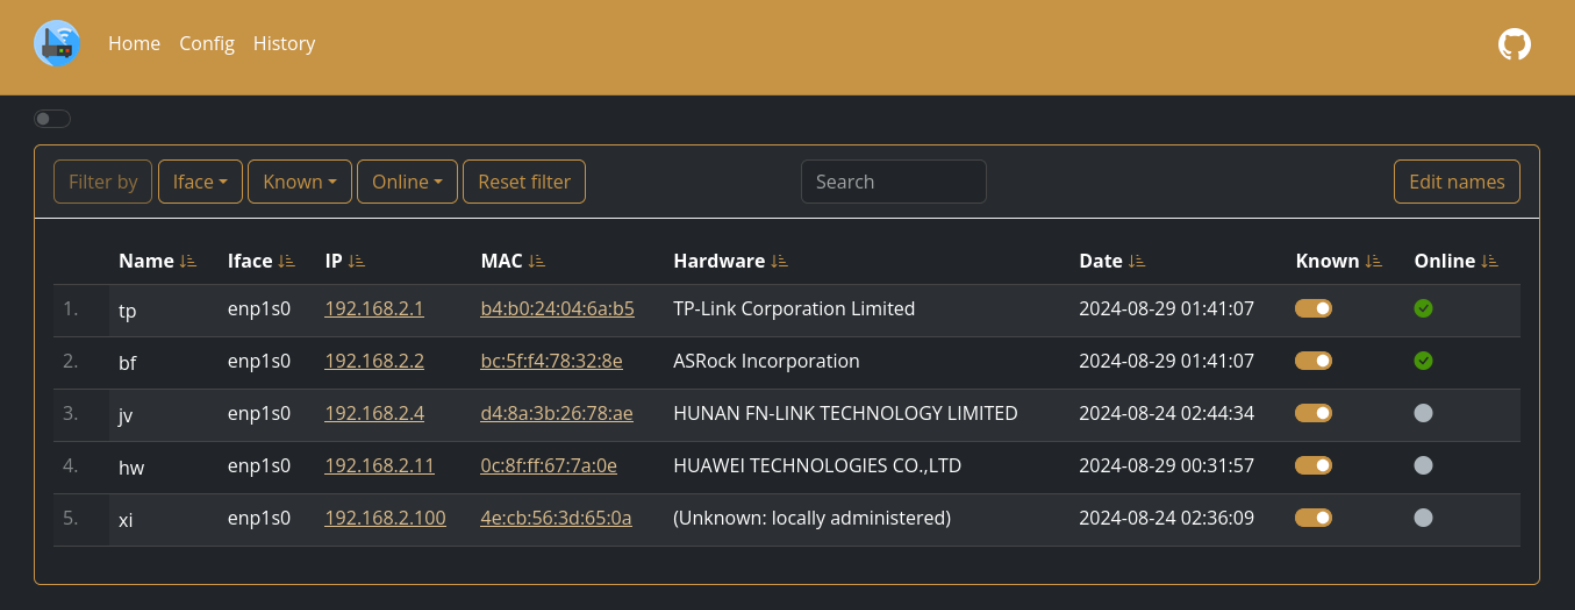1575x610 pixels.
Task: Select date 2024-08-29 00:31:57
Action: point(1166,465)
